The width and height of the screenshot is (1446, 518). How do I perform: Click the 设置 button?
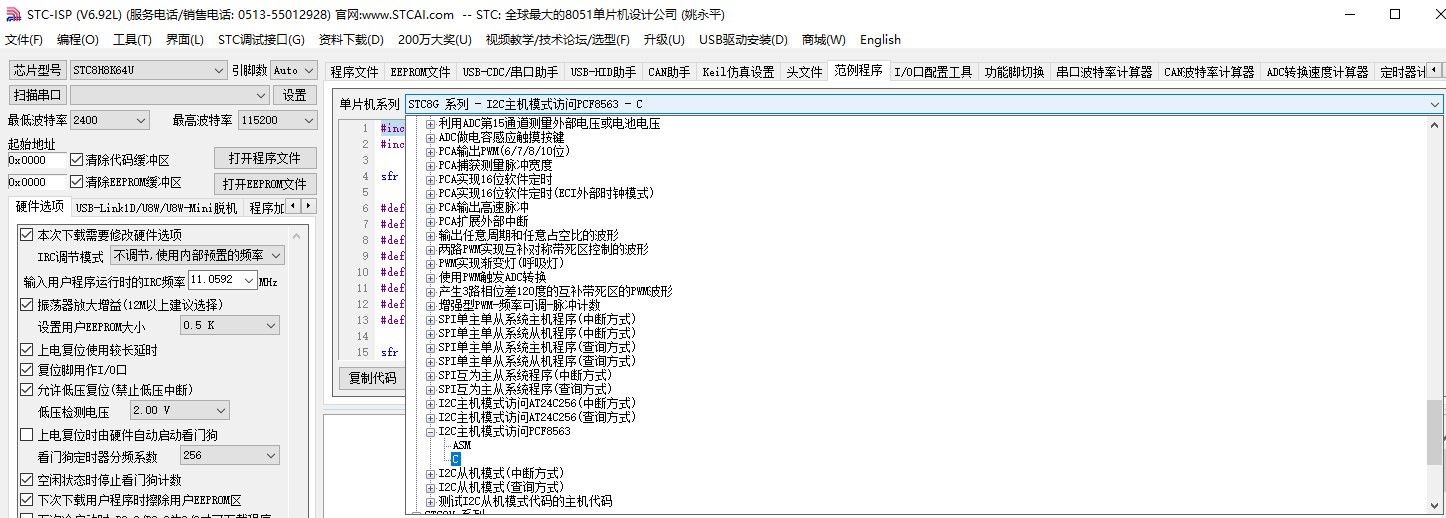(x=295, y=95)
